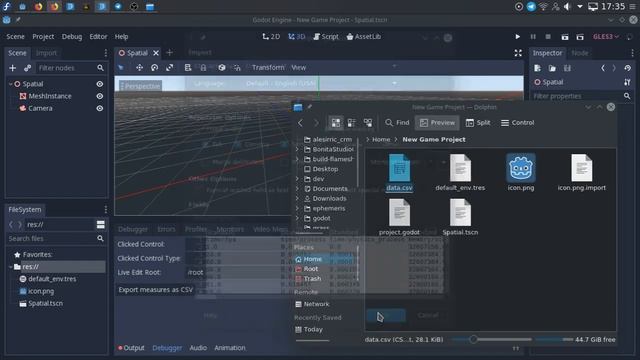Screen dimensions: 640x360
Task: Go back in Dolphin
Action: click(x=300, y=123)
